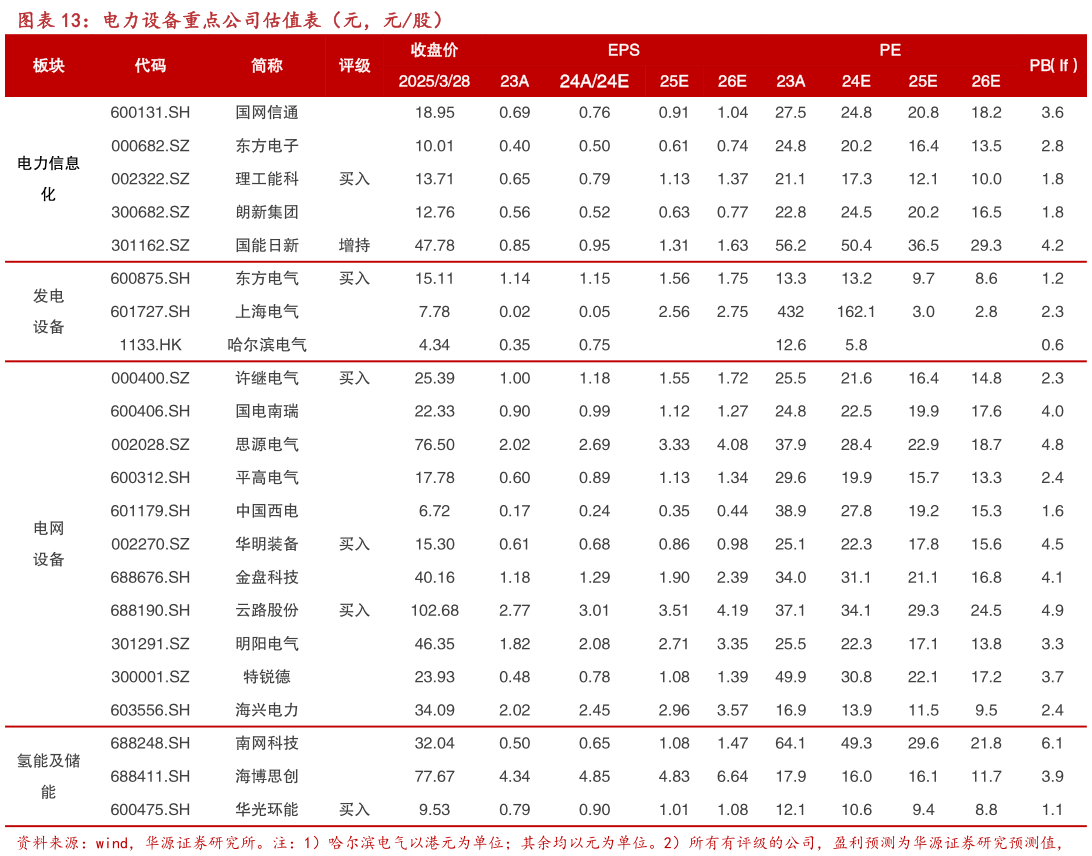Click the "24E" subheader under PE
Image resolution: width=1092 pixels, height=856 pixels.
[x=856, y=81]
